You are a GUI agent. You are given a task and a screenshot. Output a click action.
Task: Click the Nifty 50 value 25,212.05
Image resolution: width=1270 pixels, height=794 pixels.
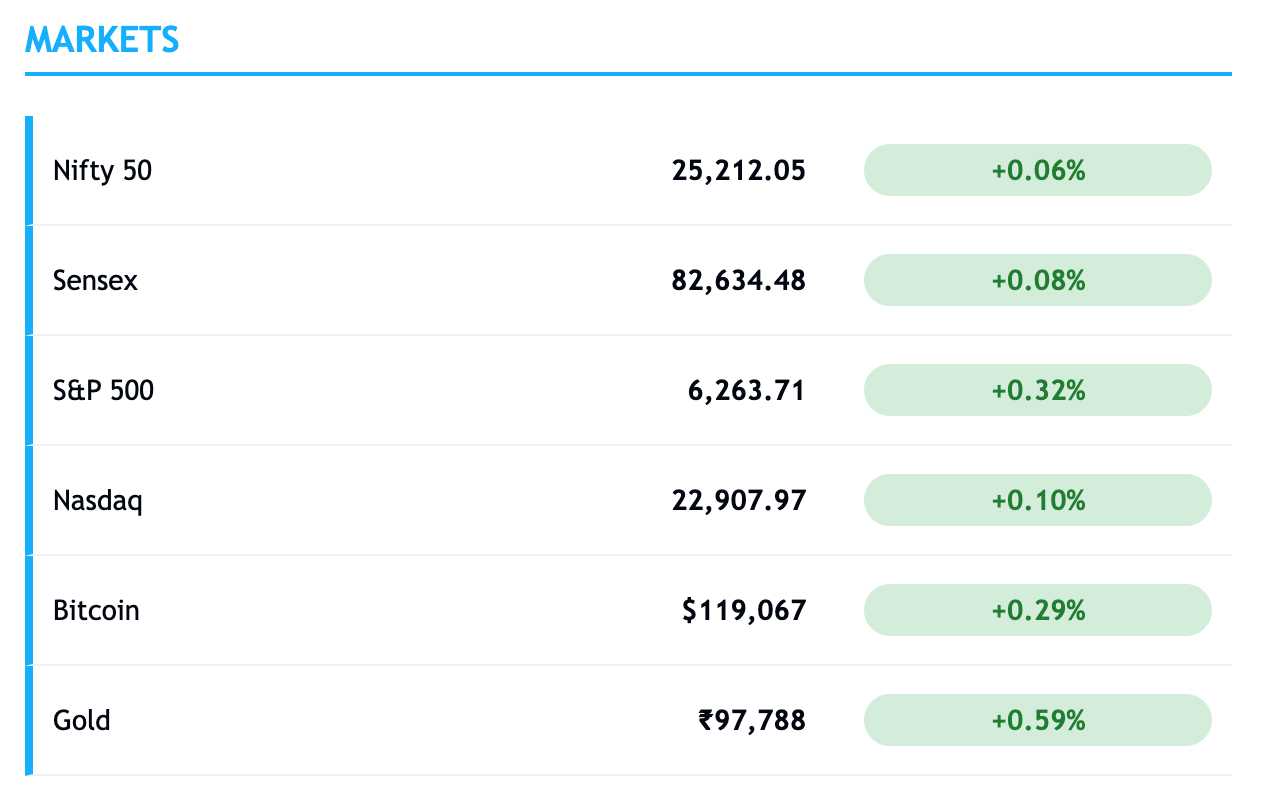tap(739, 171)
